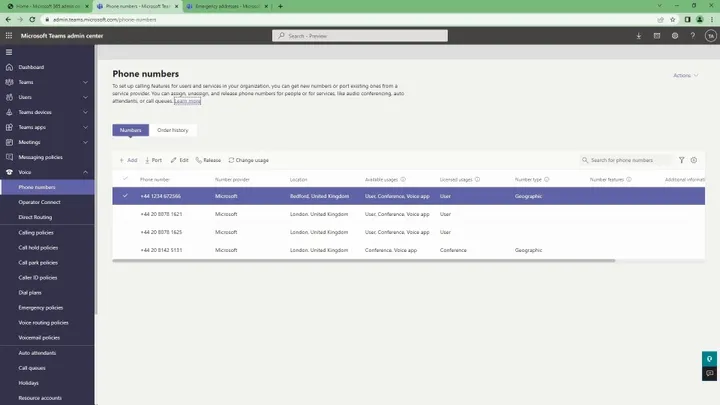720x405 pixels.
Task: Open the Actions dropdown
Action: coord(686,75)
